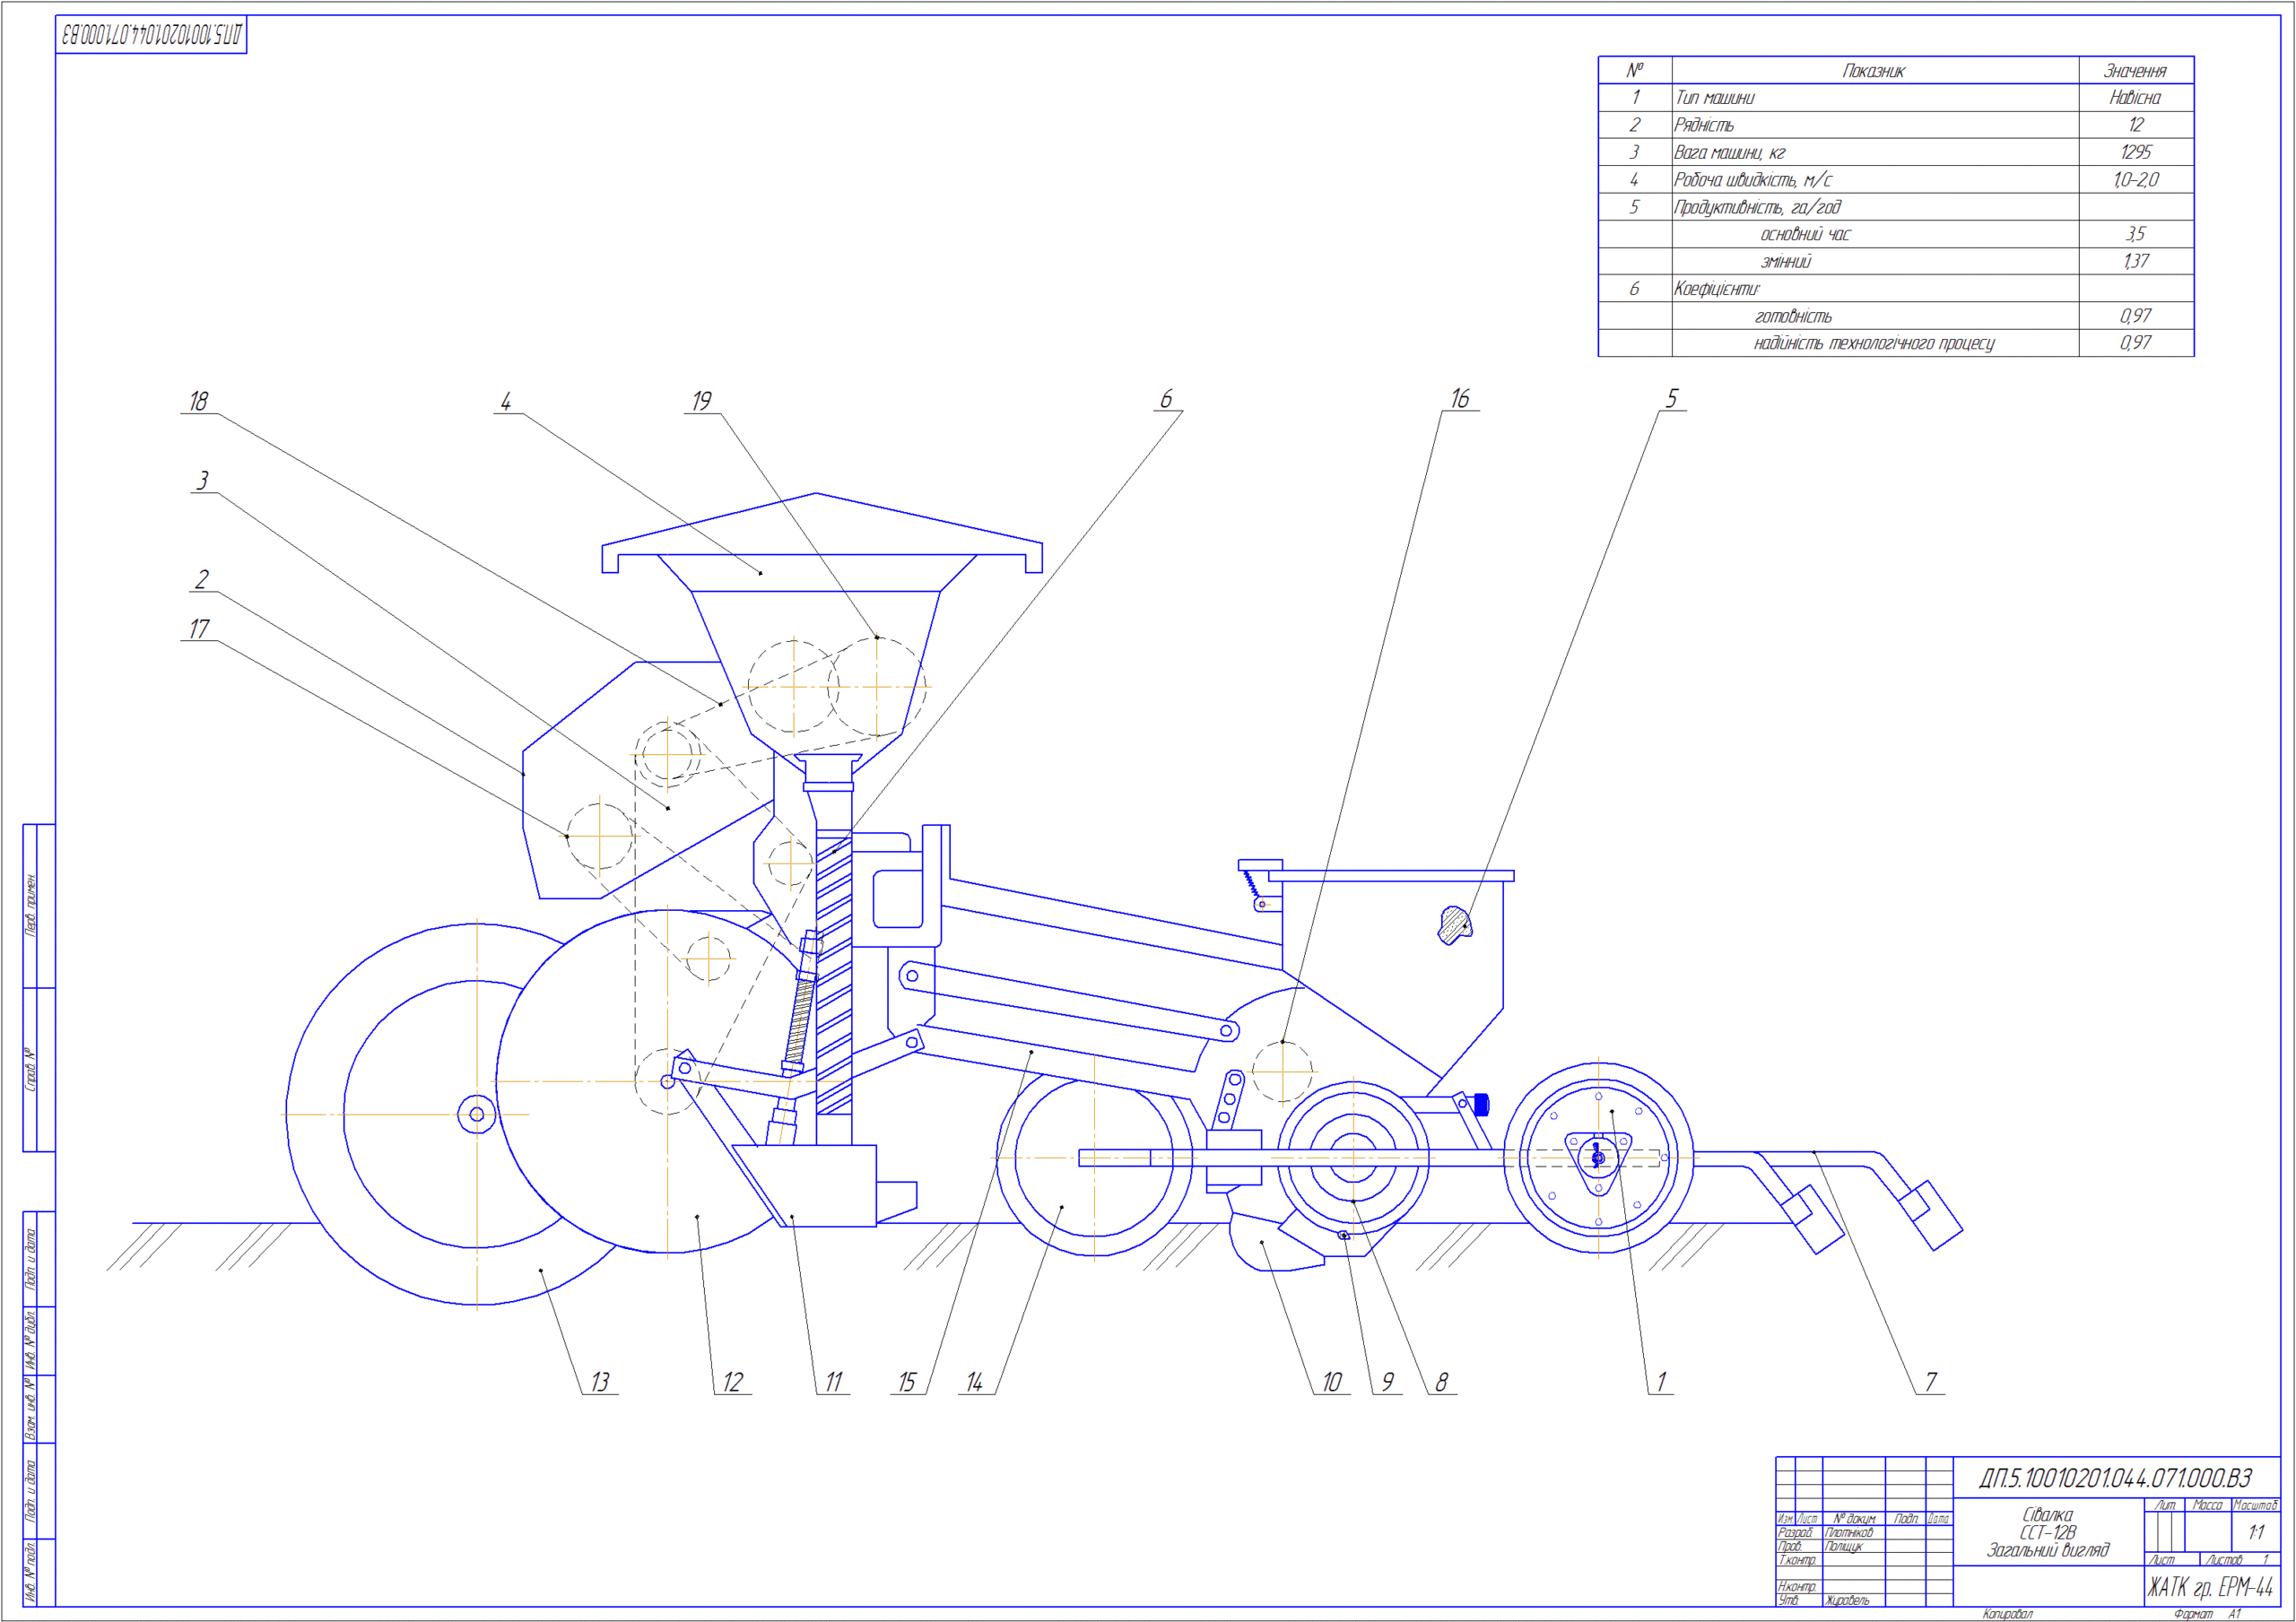Click document code in title block

[2116, 1478]
